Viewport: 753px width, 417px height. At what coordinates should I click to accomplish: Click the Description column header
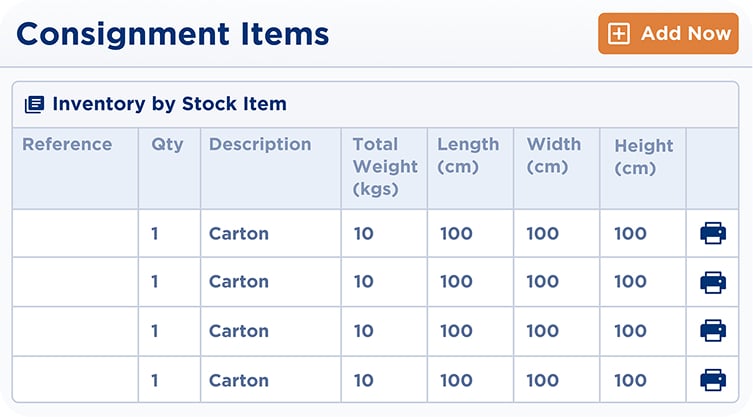[260, 144]
